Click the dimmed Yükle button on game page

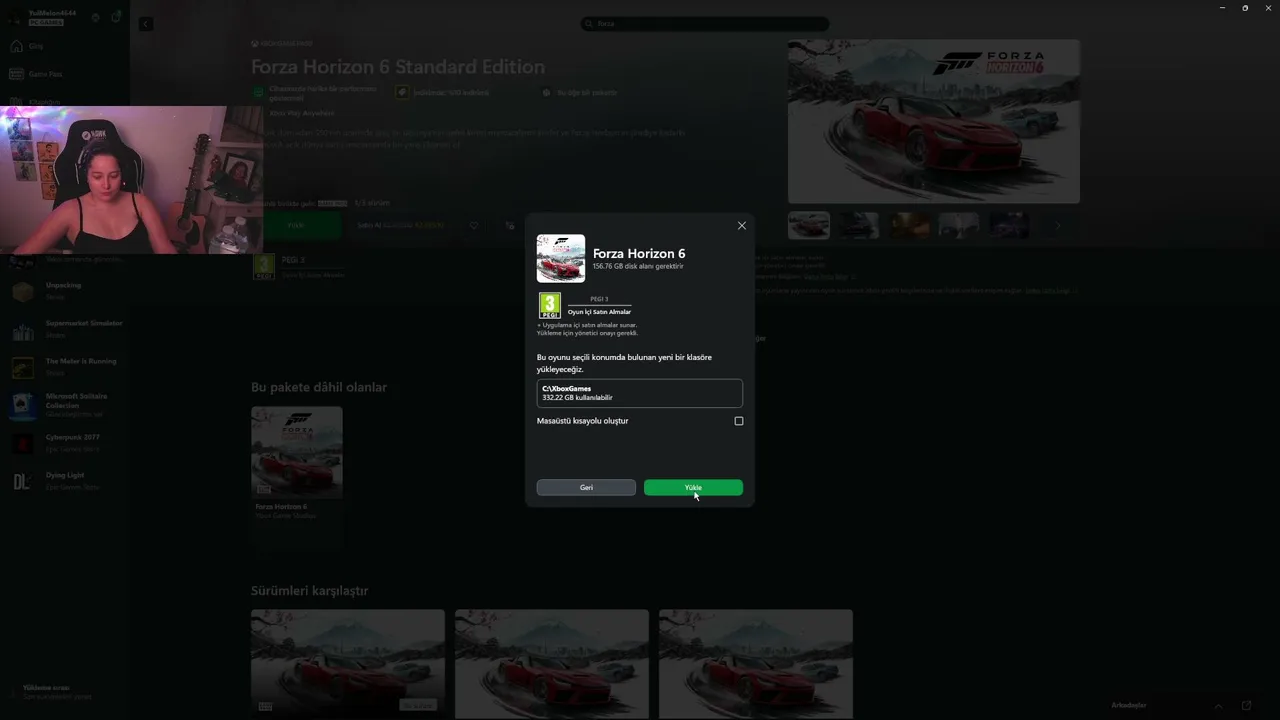point(296,225)
